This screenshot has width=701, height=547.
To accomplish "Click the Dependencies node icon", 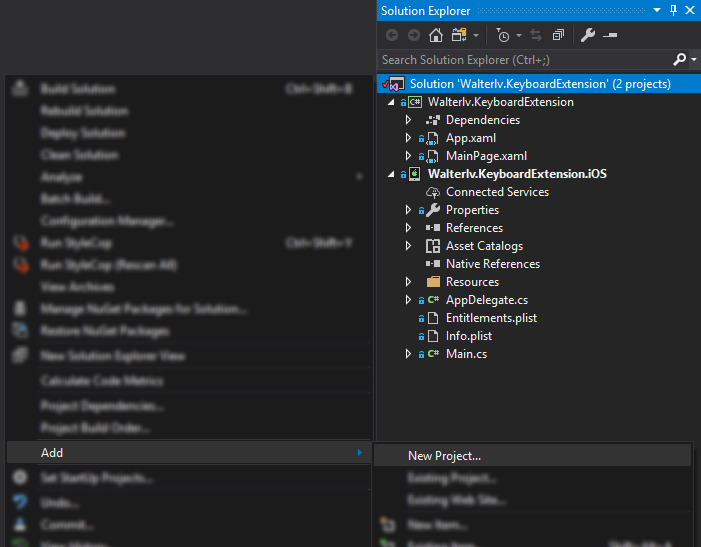I will coord(433,120).
